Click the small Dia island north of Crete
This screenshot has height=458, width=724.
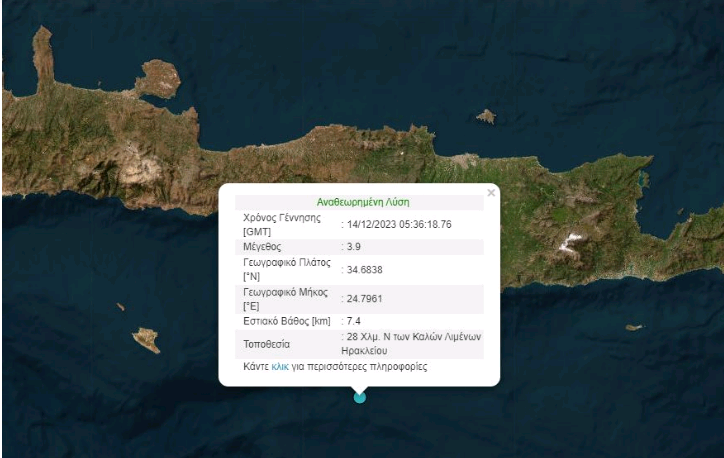tap(486, 117)
